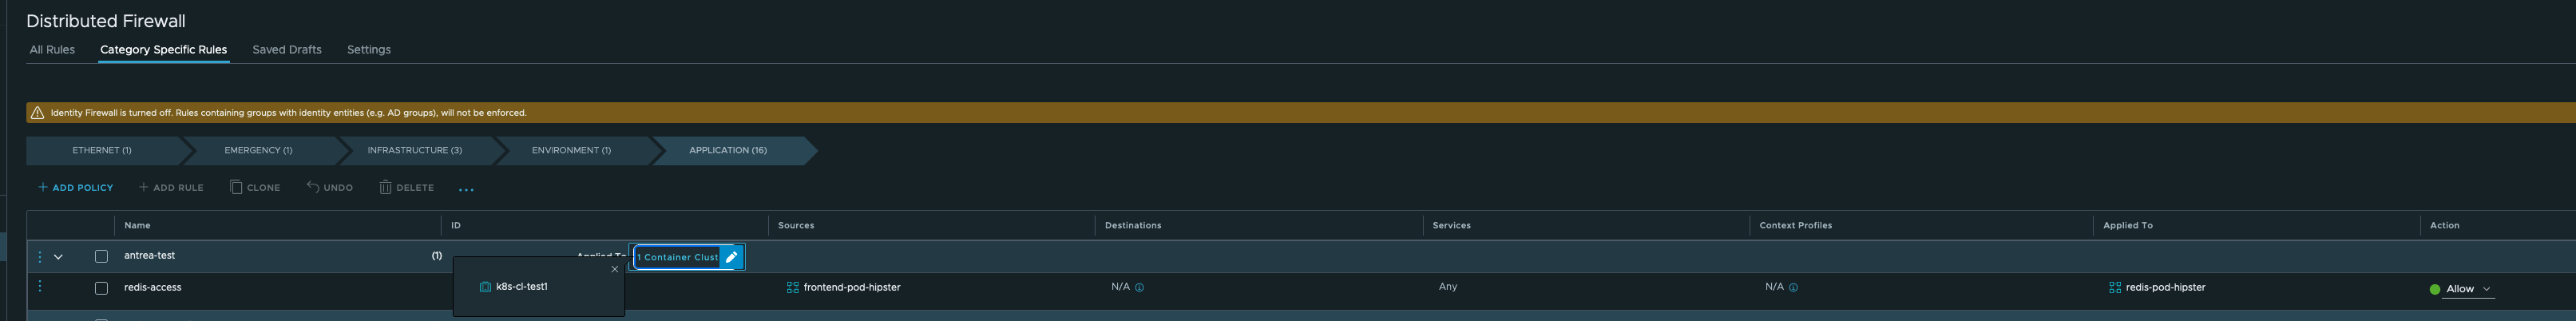Image resolution: width=2576 pixels, height=321 pixels.
Task: Switch to the All Rules tab
Action: click(x=52, y=49)
